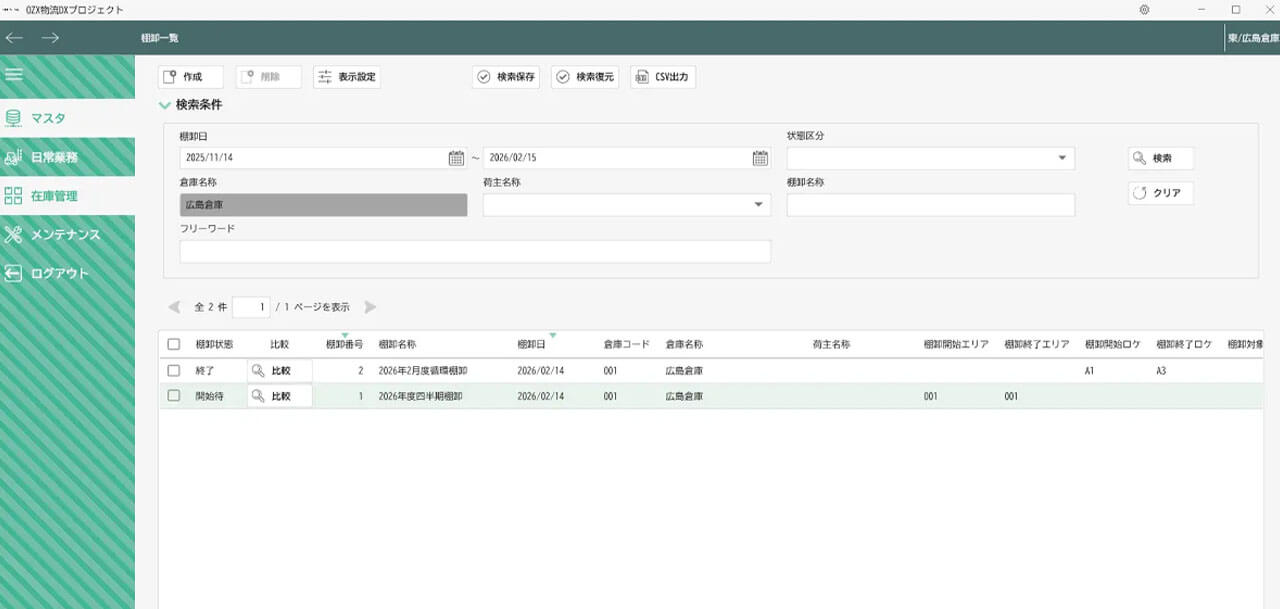This screenshot has height=609, width=1280.
Task: Open the 状態区分 dropdown
Action: [x=1061, y=158]
